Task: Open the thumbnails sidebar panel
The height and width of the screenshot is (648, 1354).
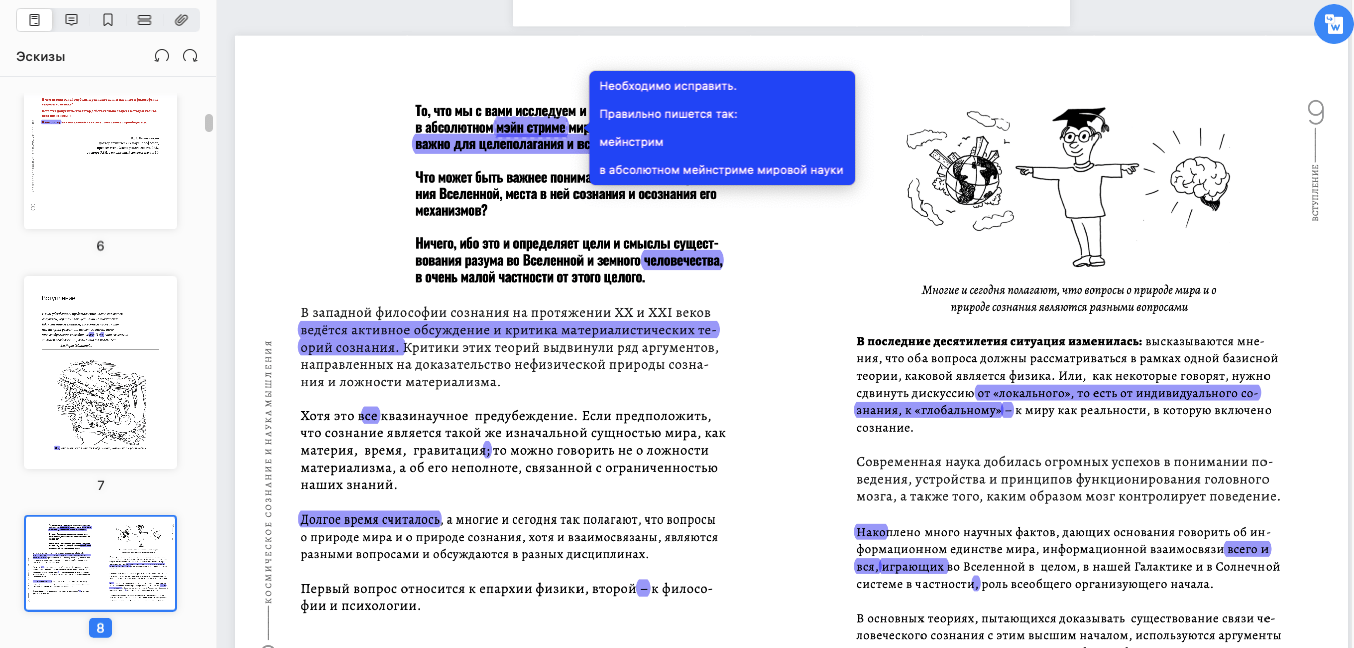Action: 35,20
